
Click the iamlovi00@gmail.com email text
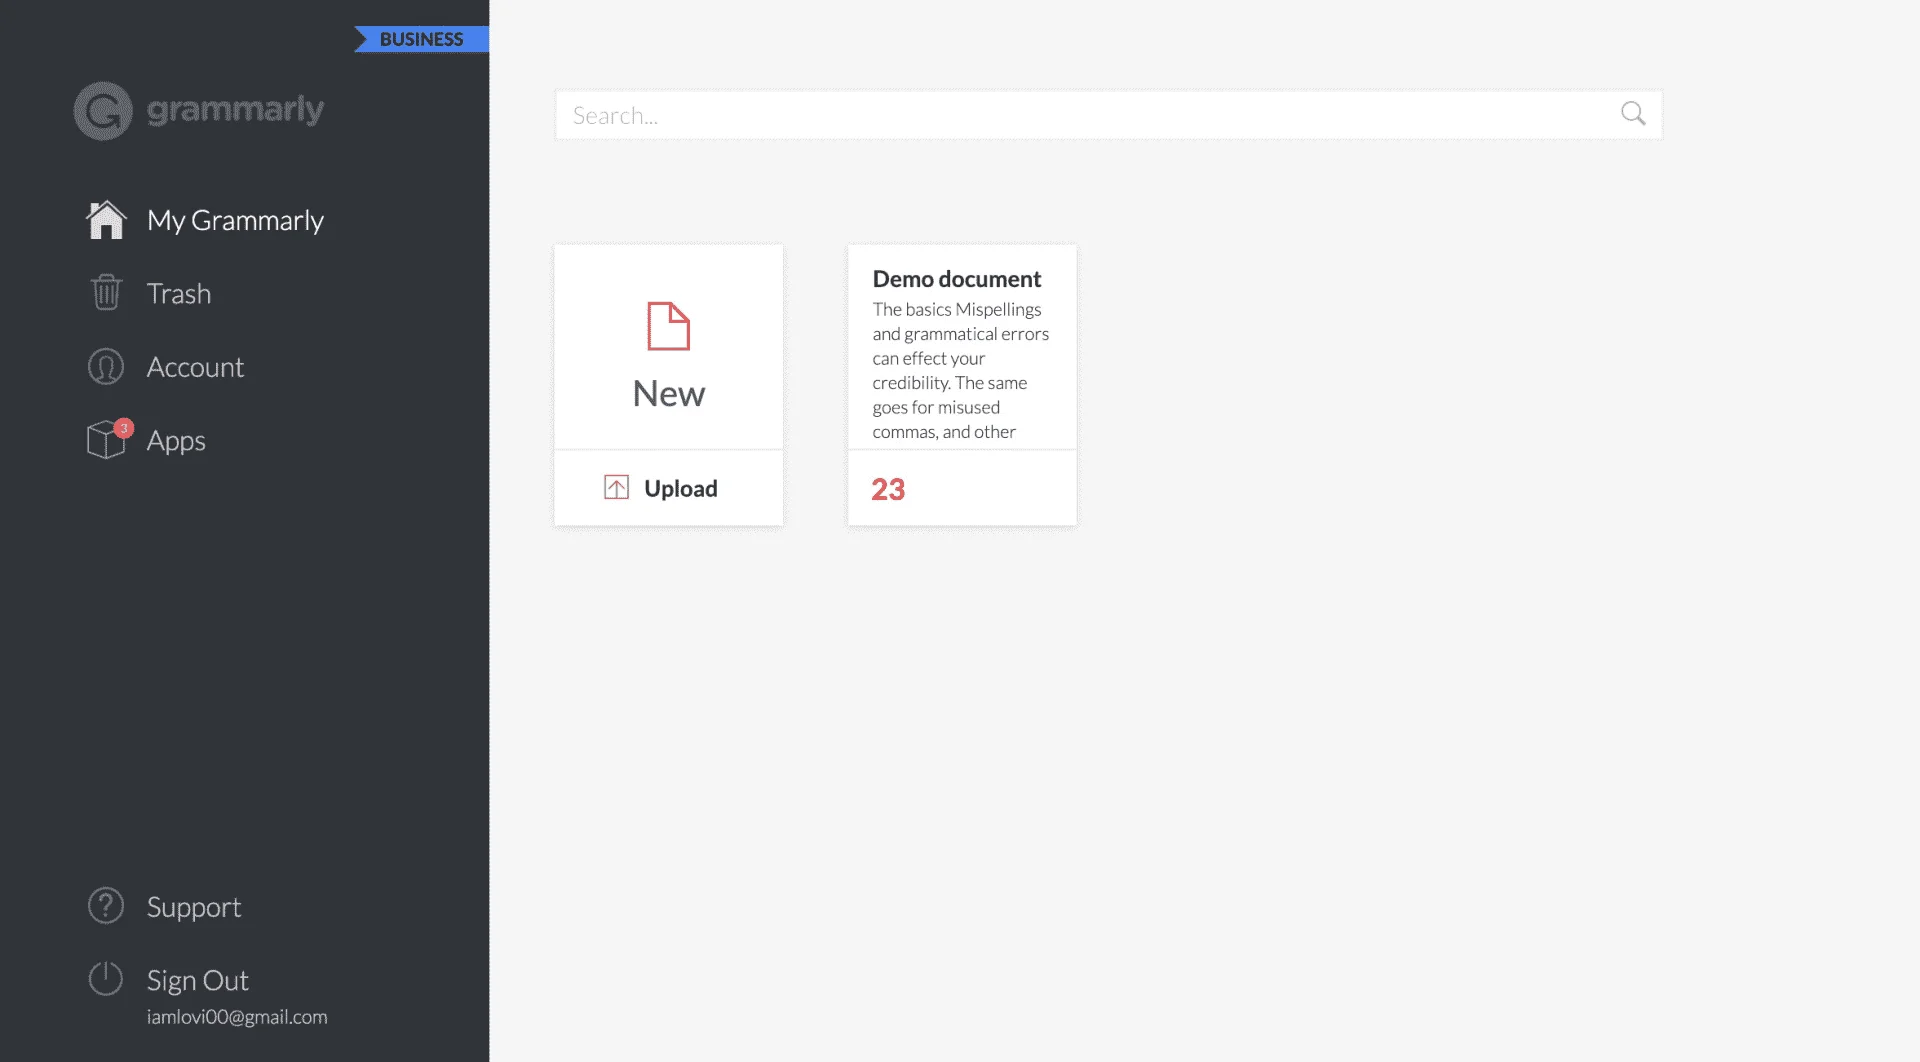coord(237,1017)
